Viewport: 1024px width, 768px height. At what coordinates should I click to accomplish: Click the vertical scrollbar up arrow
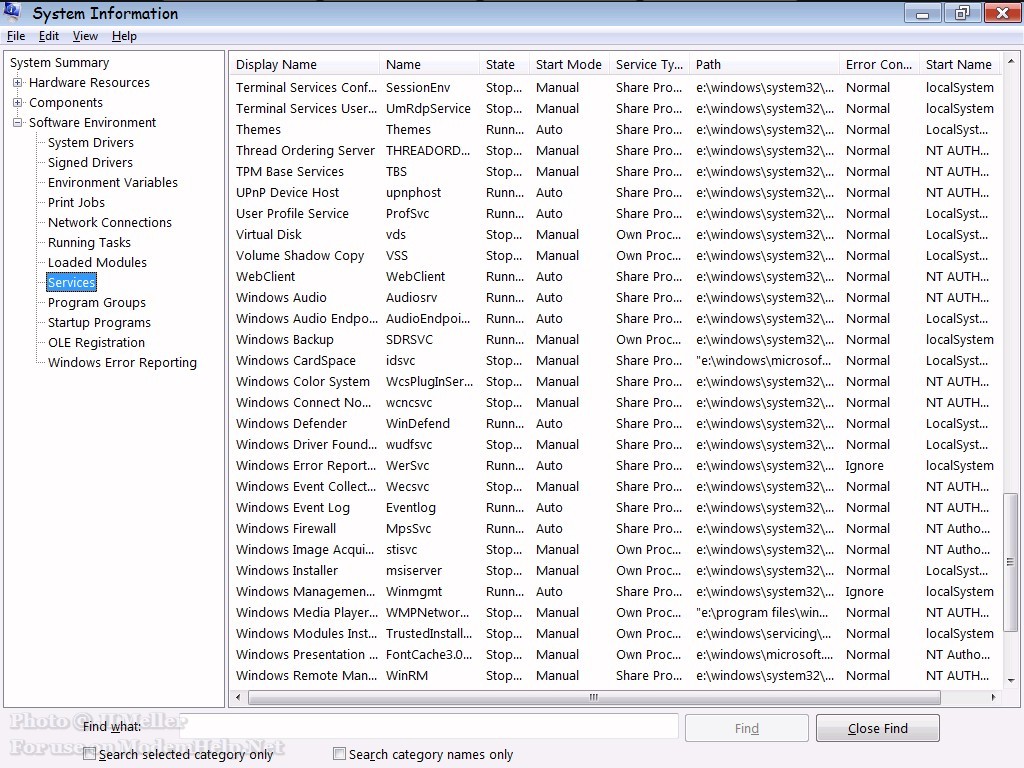(x=1011, y=61)
